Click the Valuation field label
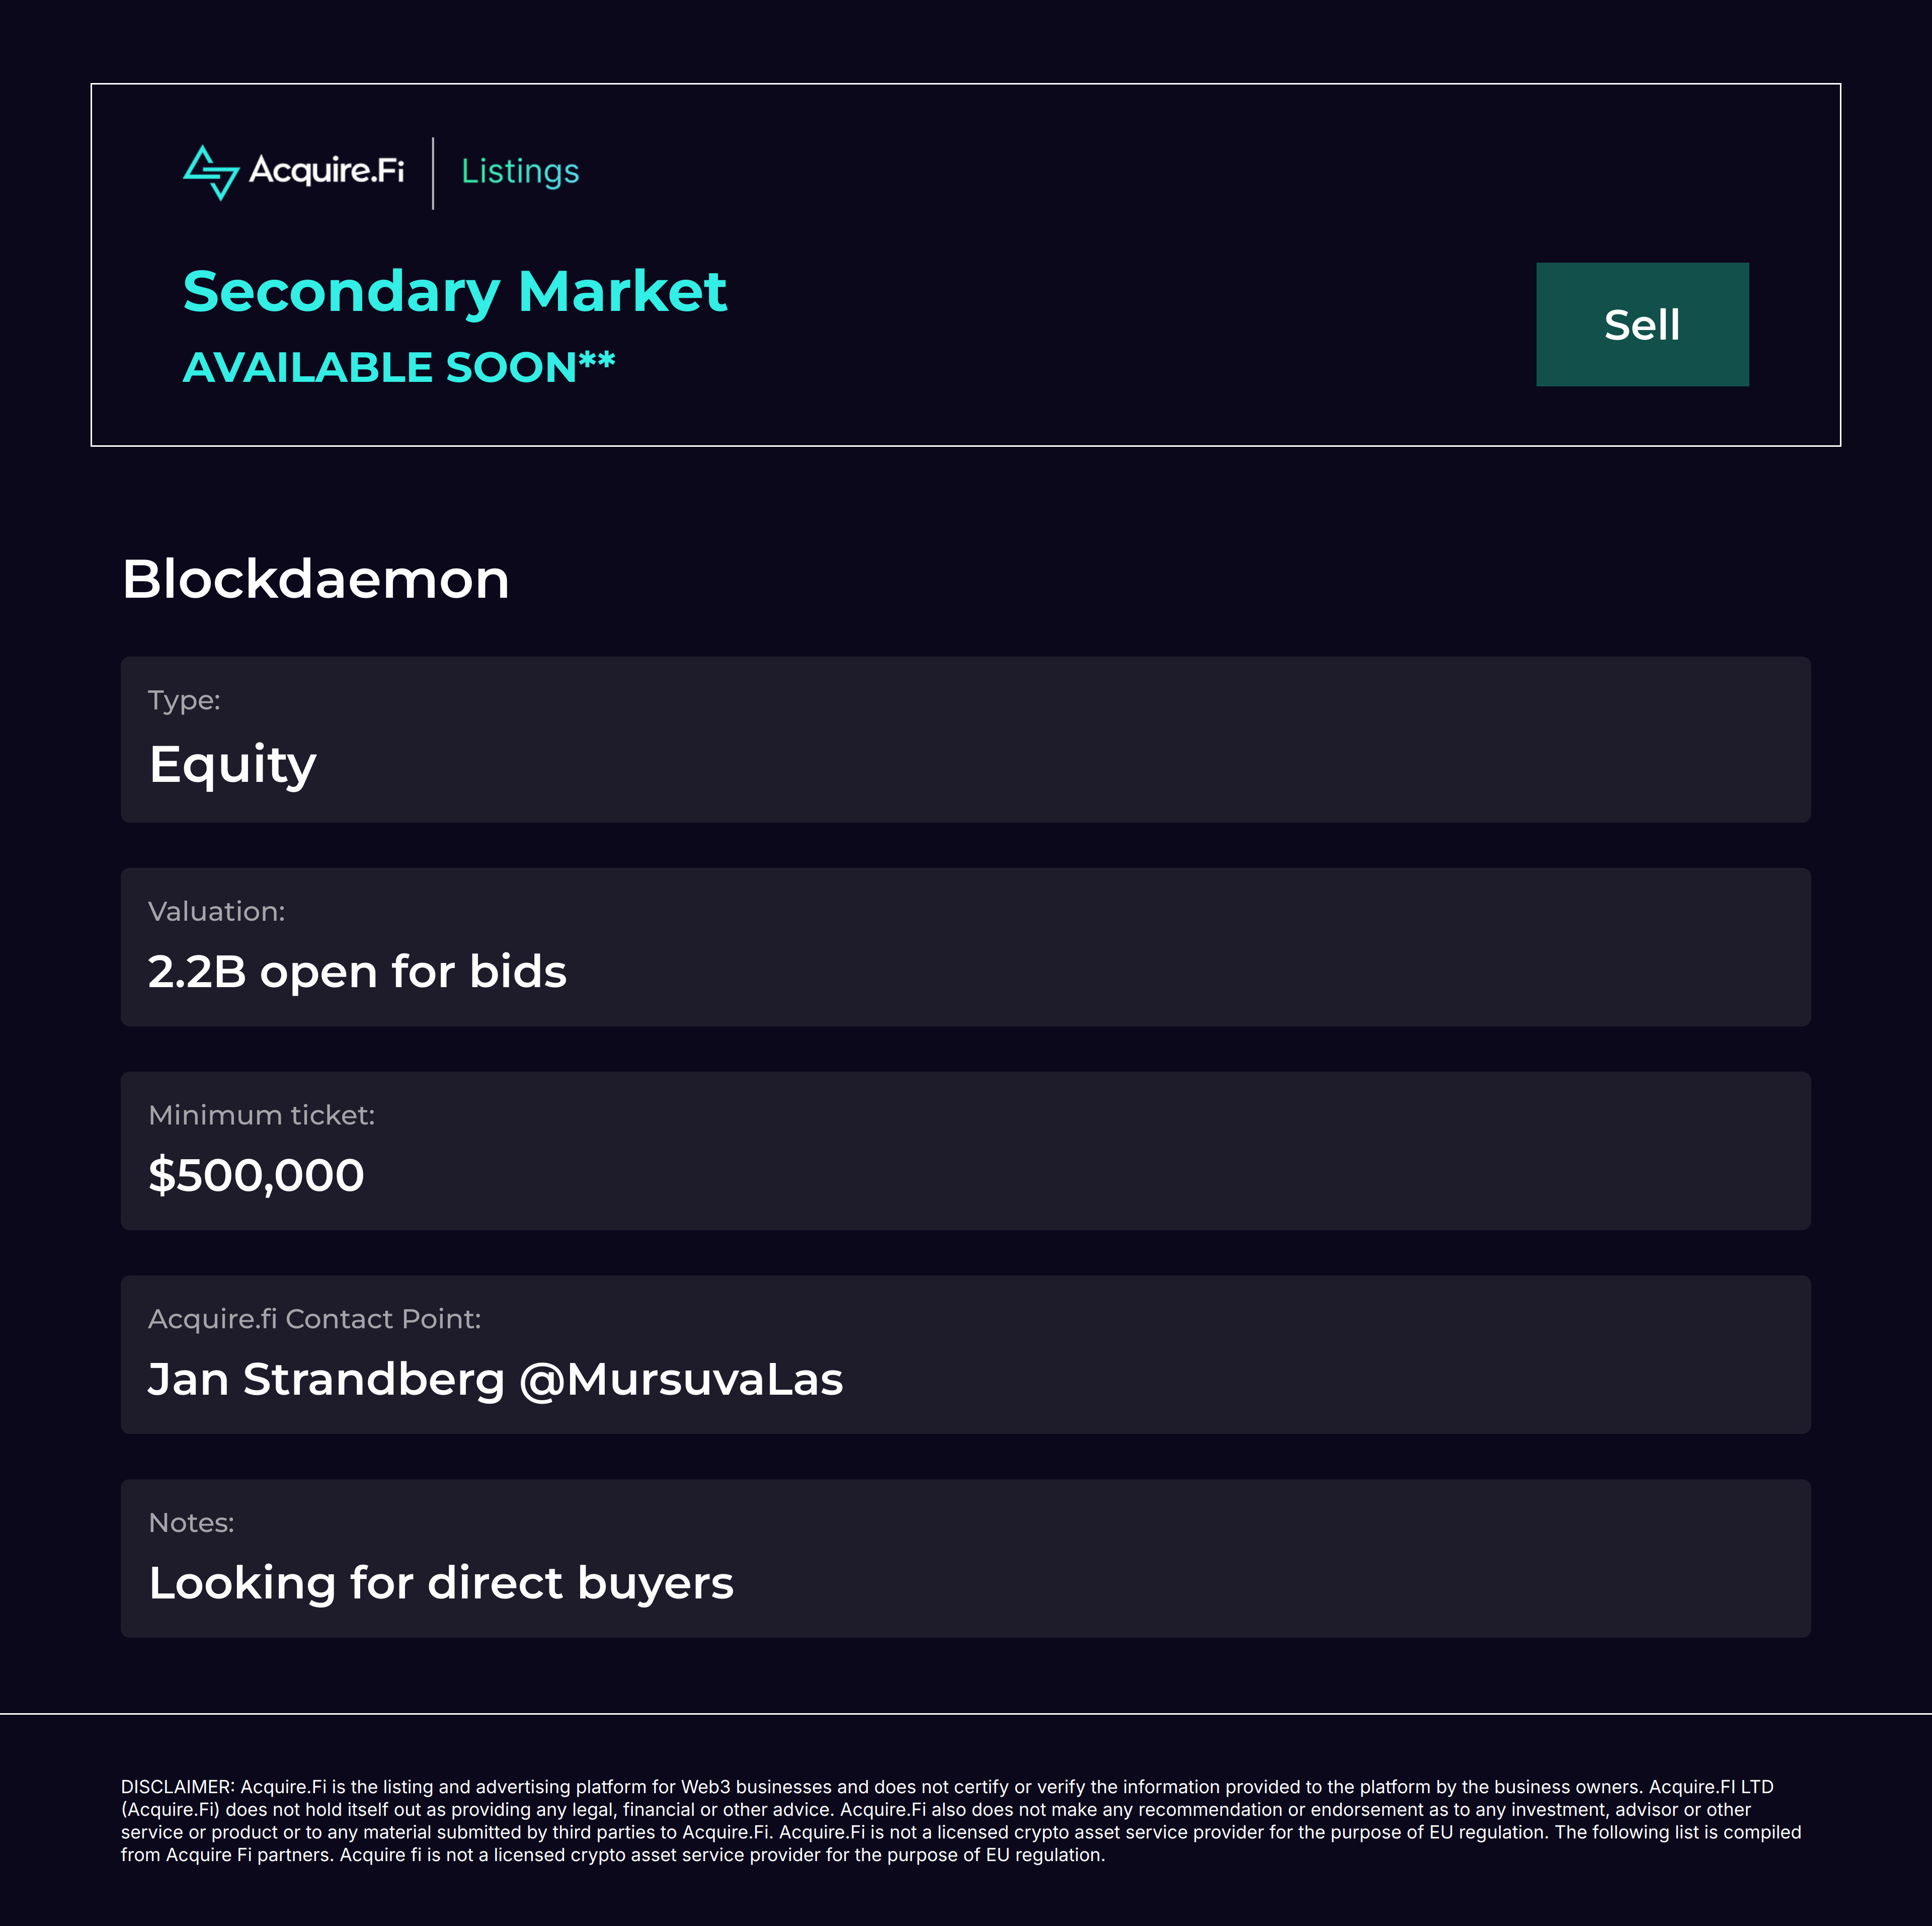The width and height of the screenshot is (1932, 1926). (216, 911)
